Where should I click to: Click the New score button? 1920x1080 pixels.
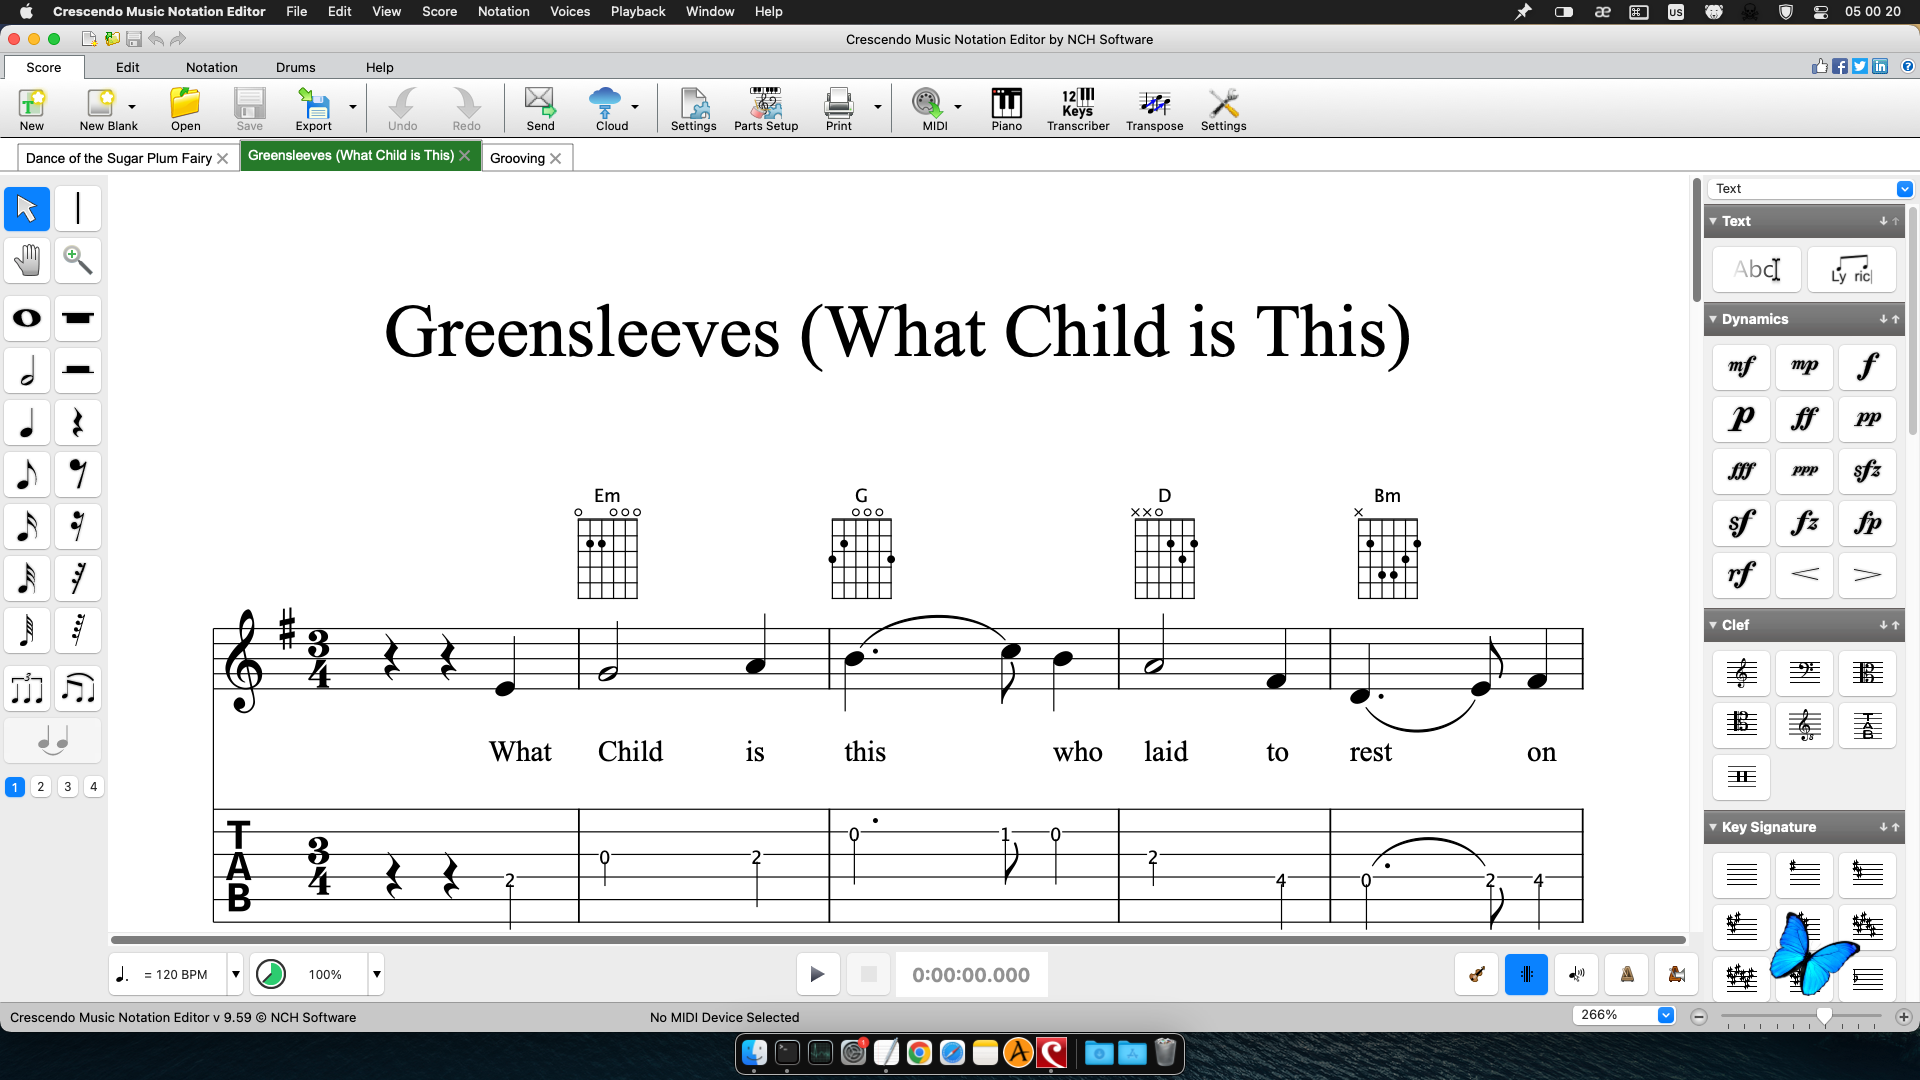[x=32, y=109]
